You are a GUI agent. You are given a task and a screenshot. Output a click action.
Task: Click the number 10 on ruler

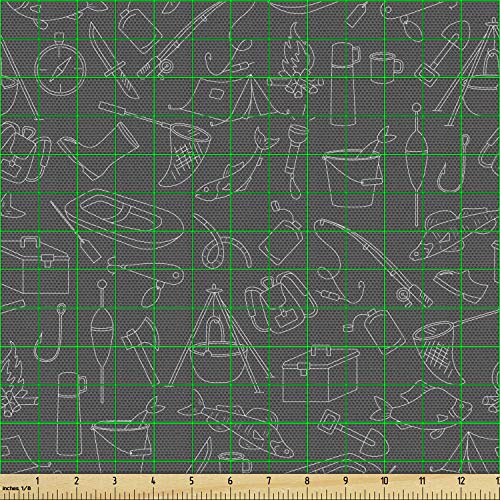click(384, 481)
